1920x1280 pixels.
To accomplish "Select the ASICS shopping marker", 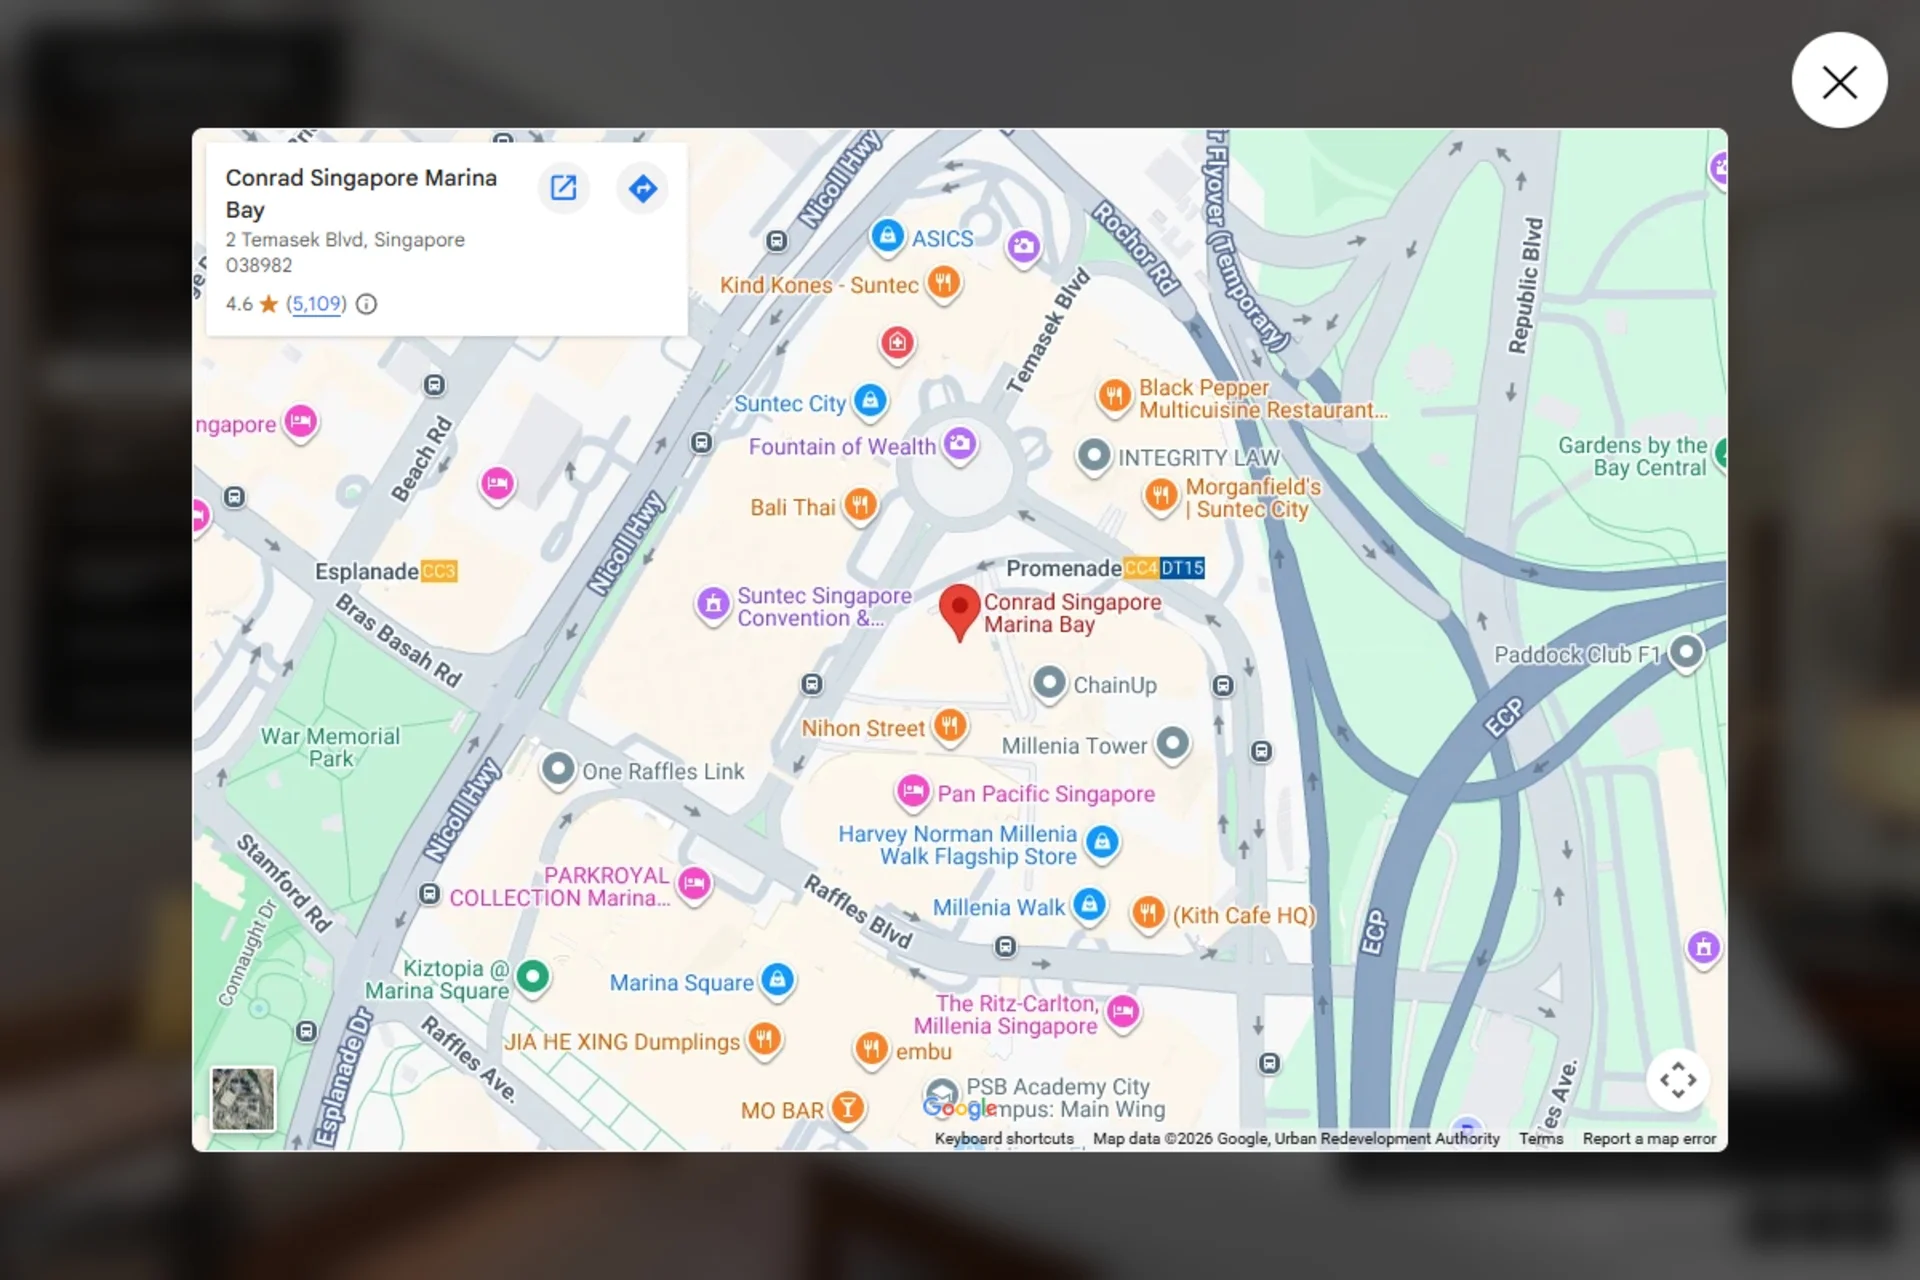I will (x=887, y=236).
